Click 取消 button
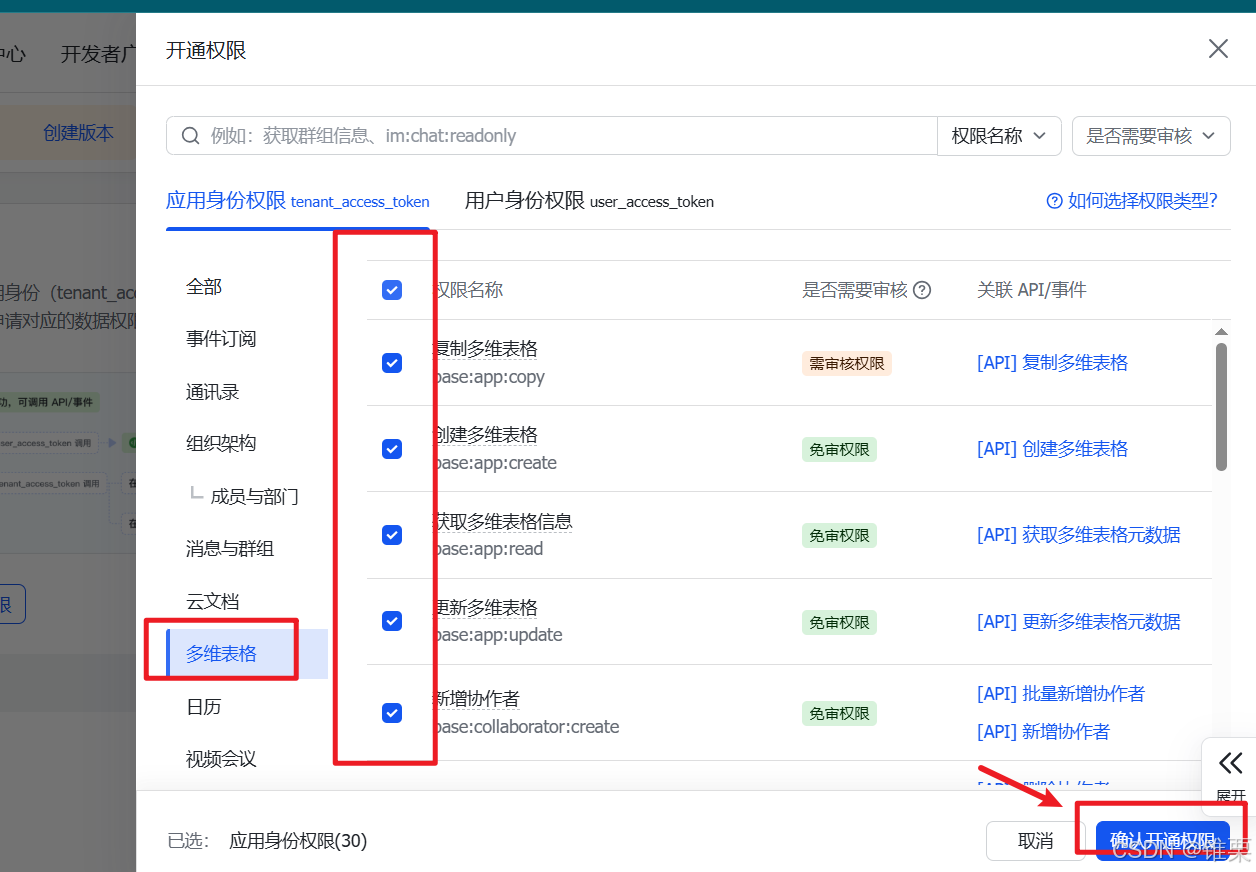 point(1035,841)
